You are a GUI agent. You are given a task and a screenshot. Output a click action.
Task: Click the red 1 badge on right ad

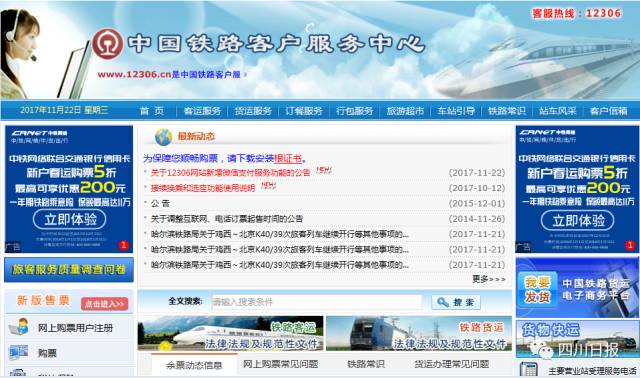(630, 245)
